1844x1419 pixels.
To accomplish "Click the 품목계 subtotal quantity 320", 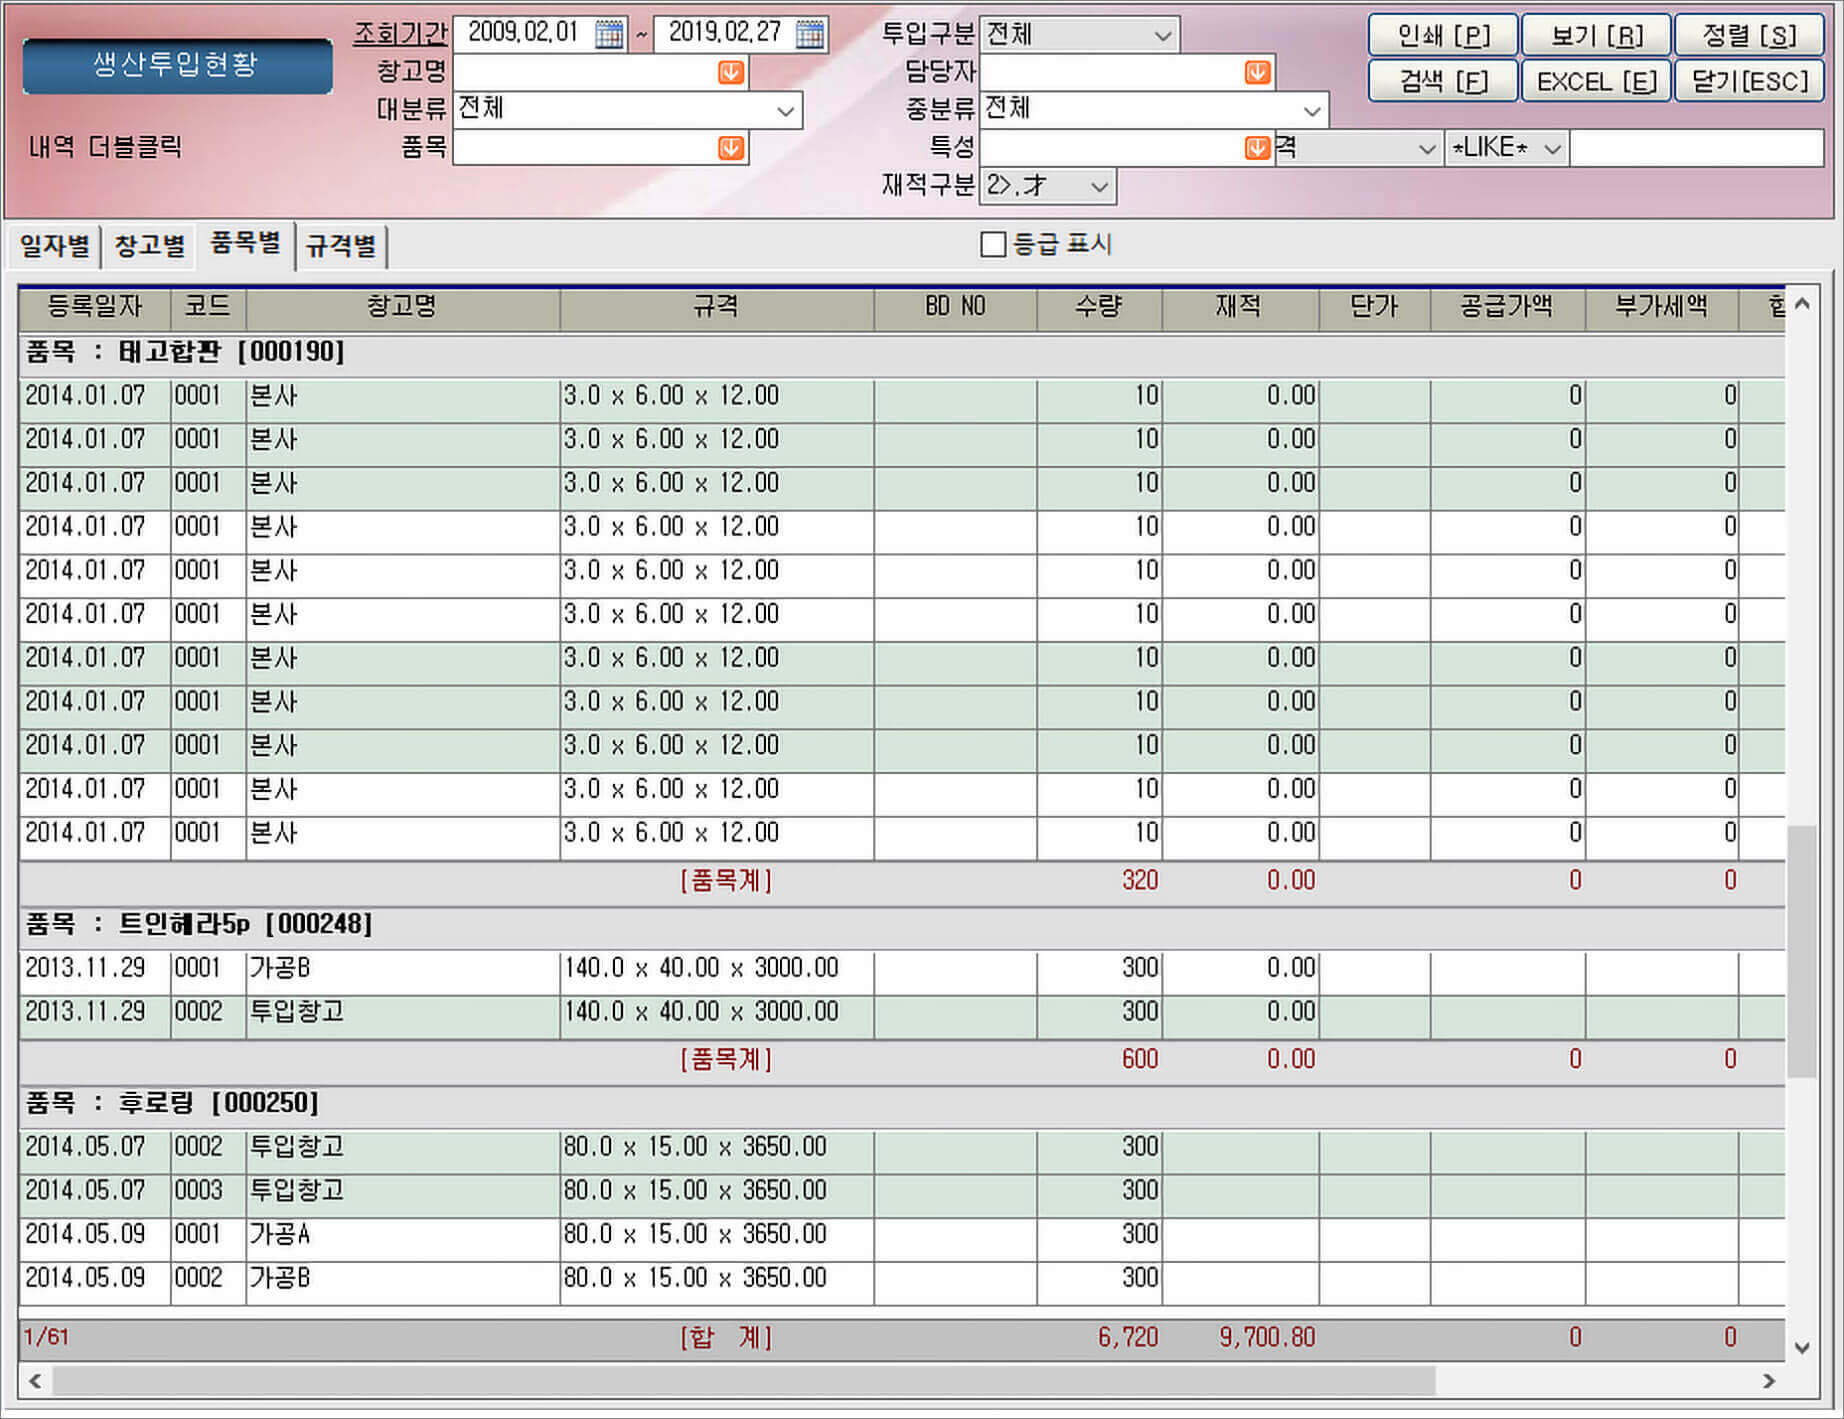I will point(1139,881).
